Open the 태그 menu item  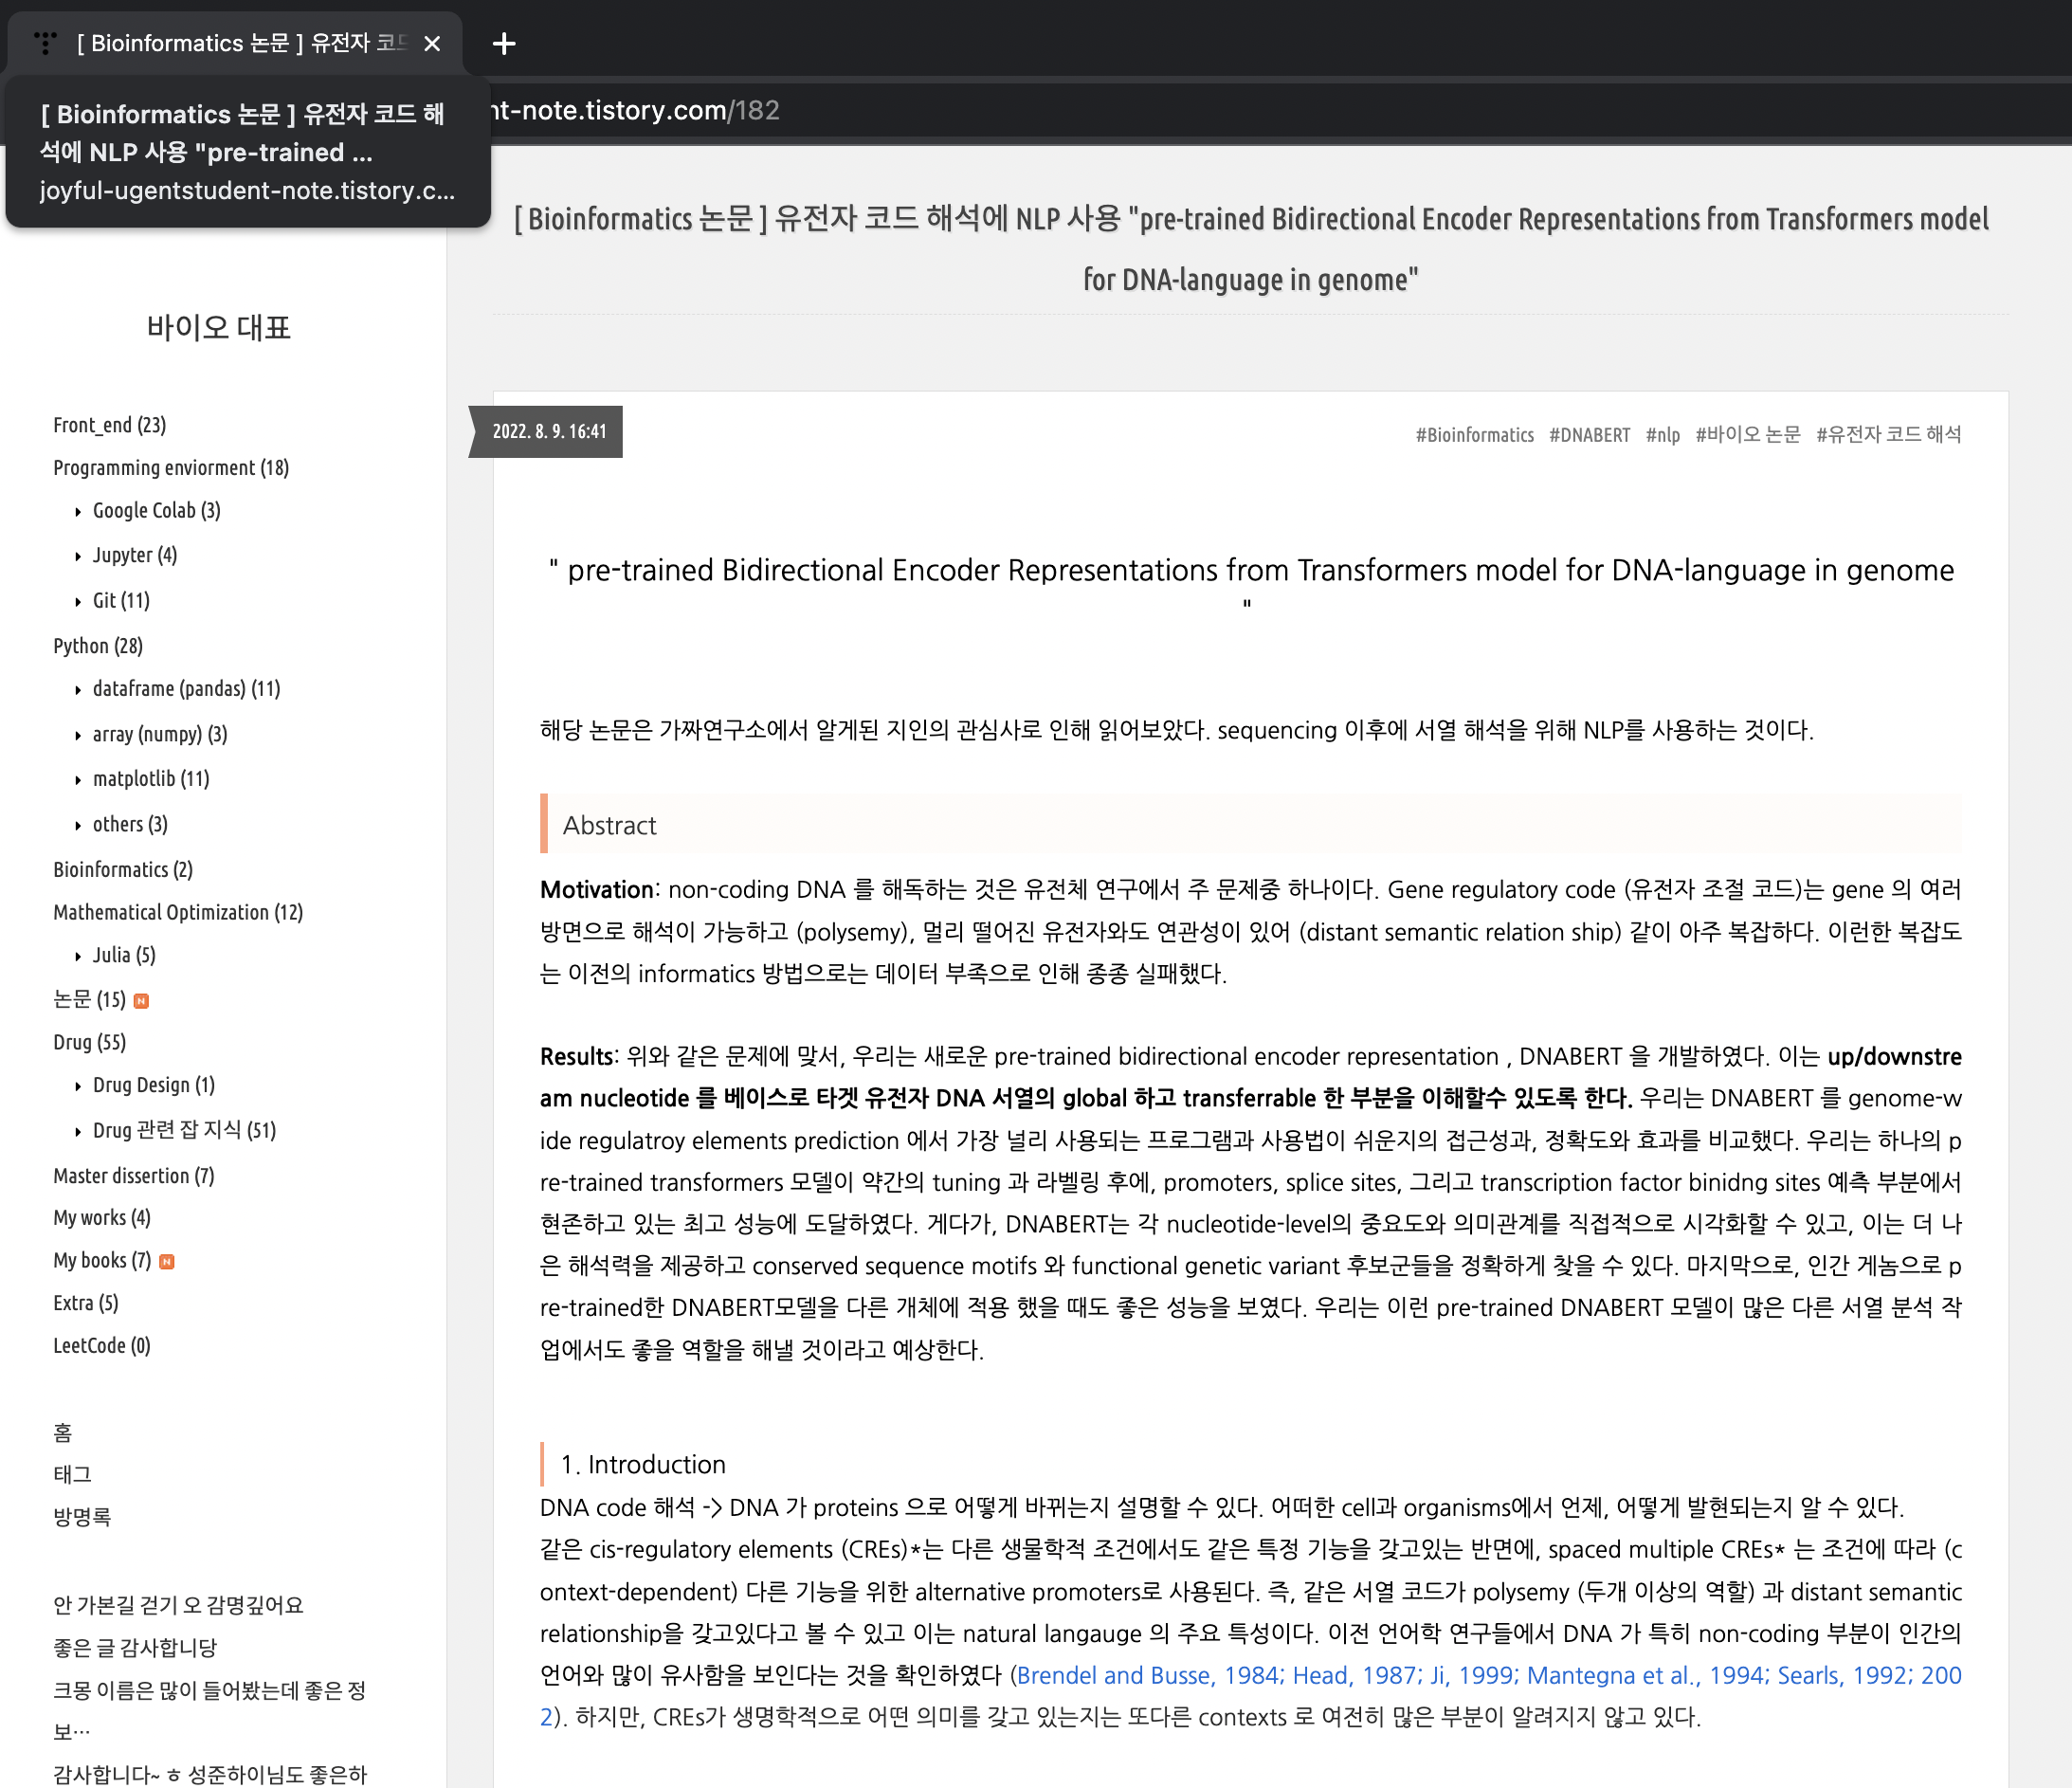coord(72,1474)
